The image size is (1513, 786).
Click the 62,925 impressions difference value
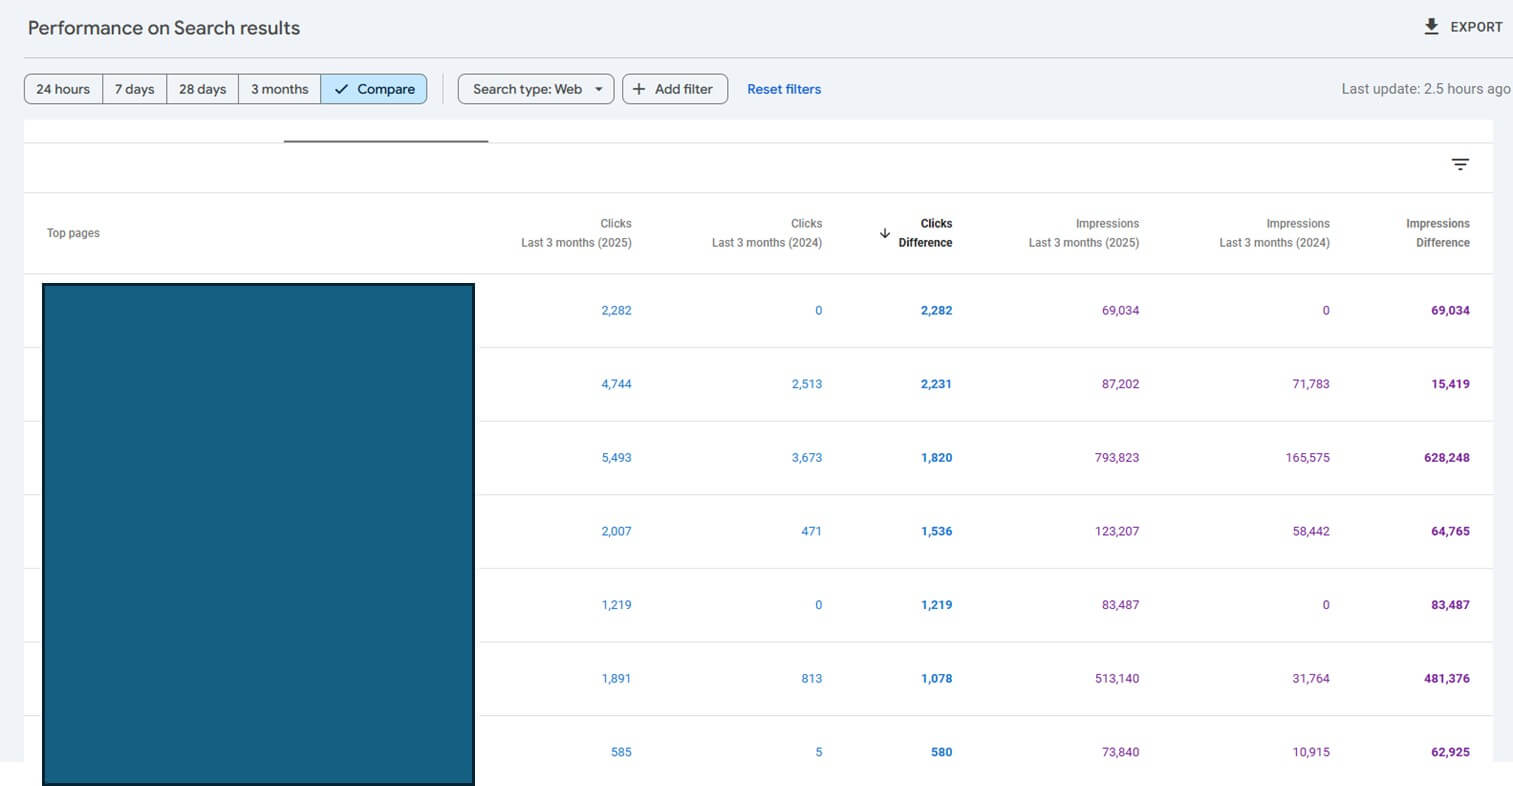[x=1450, y=753]
